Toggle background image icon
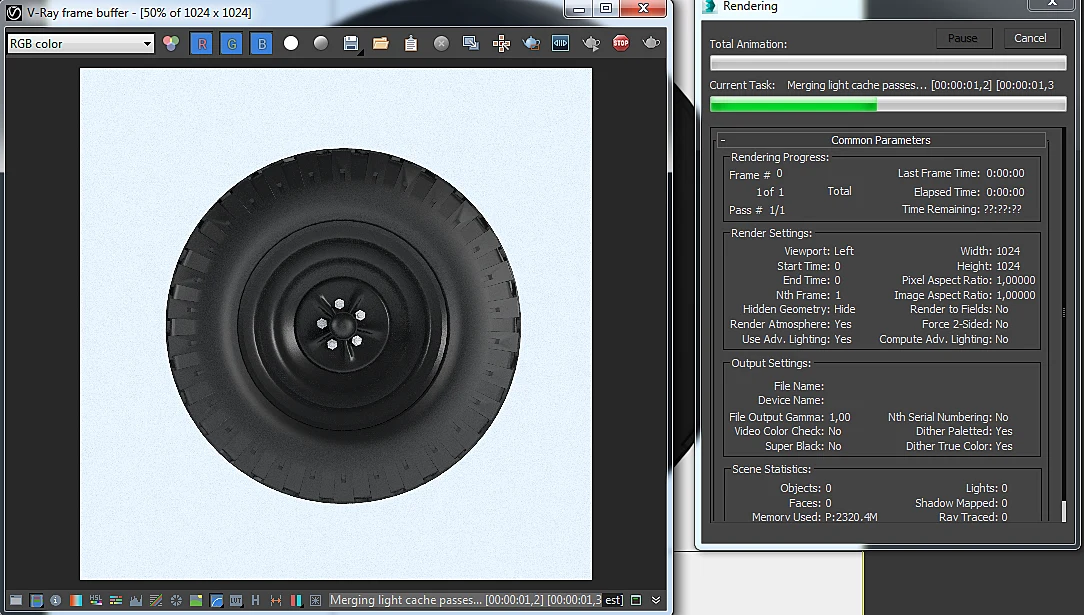Screen dimensions: 1084x615 (196, 600)
